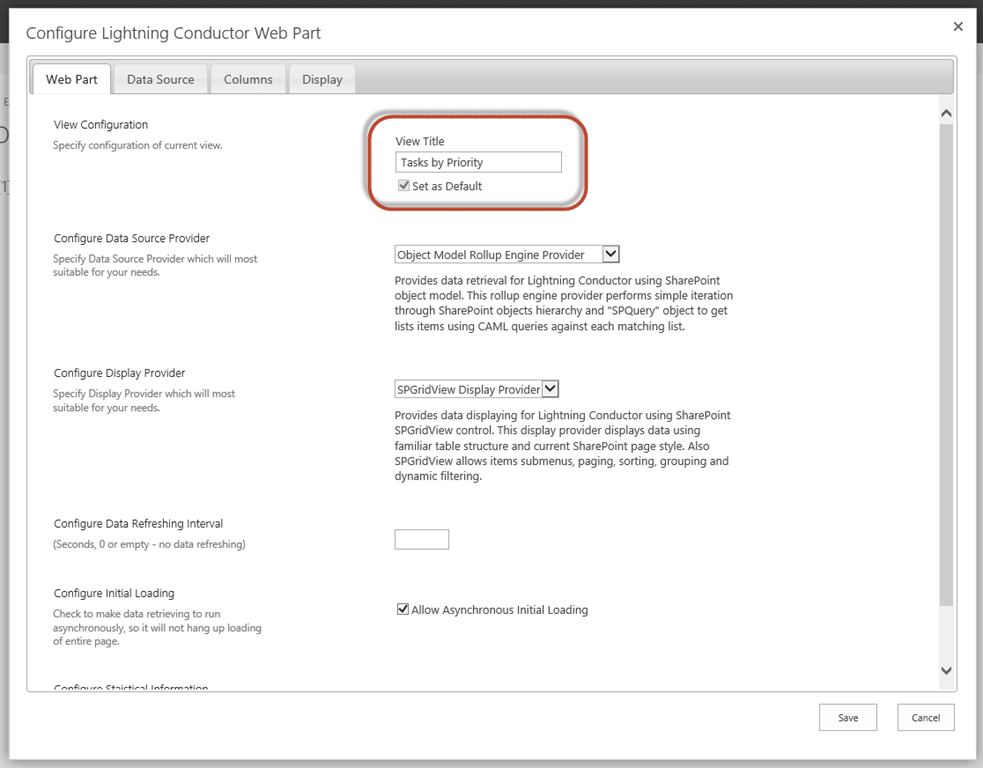
Task: Click the vertical scrollbar thumb
Action: [x=947, y=365]
